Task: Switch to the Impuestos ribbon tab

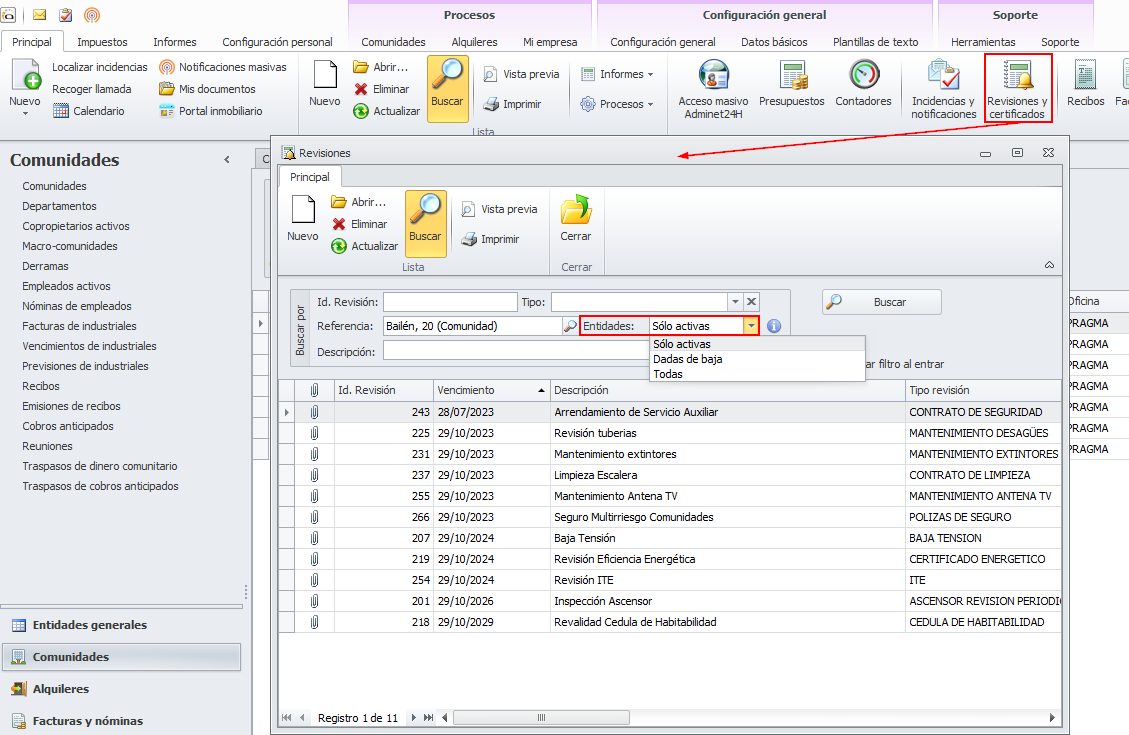Action: pyautogui.click(x=102, y=42)
